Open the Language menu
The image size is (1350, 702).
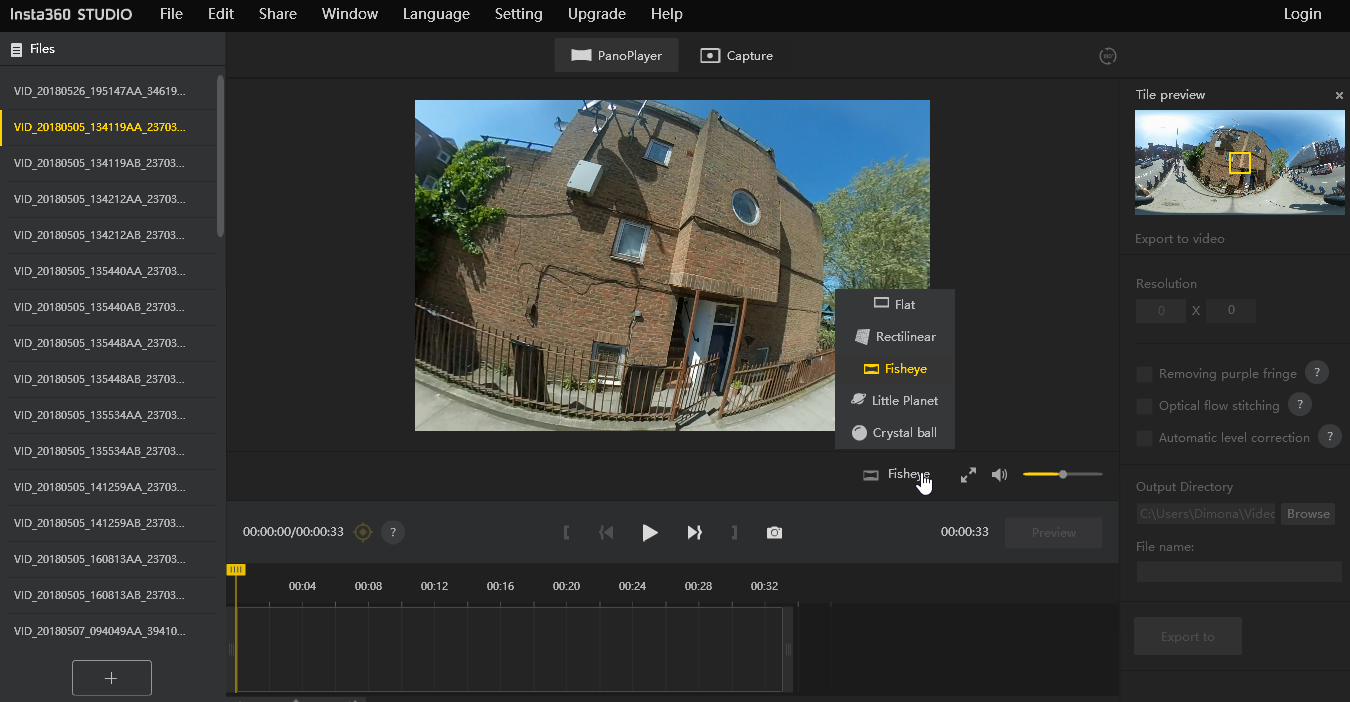coord(436,14)
